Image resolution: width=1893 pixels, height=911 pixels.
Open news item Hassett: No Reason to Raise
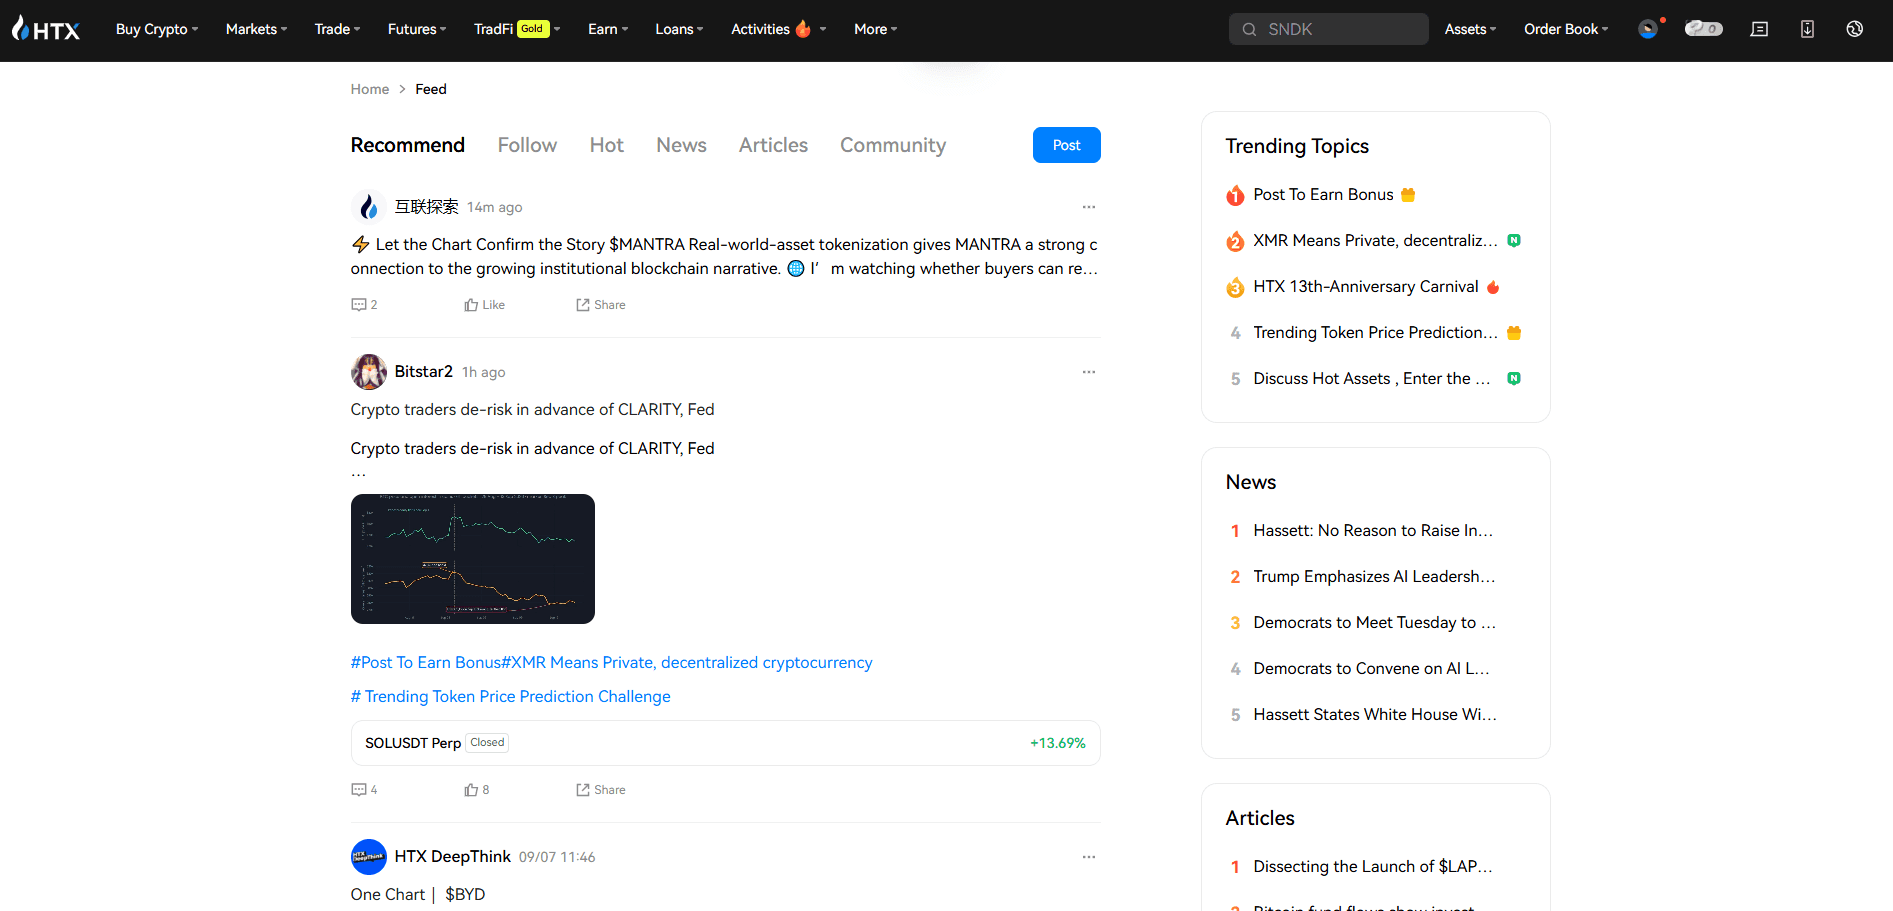(x=1372, y=531)
